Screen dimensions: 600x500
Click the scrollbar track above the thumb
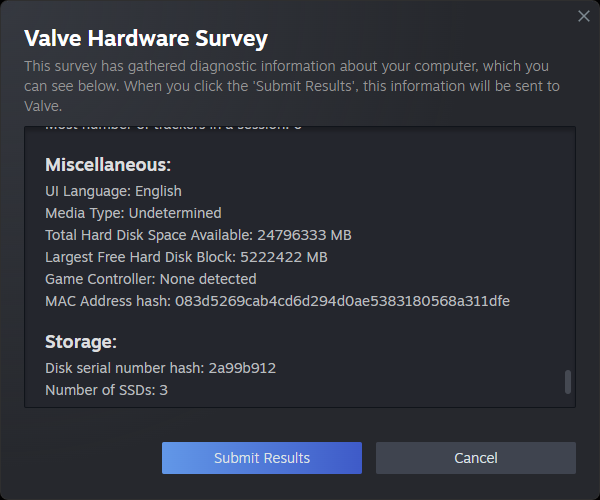[x=568, y=250]
